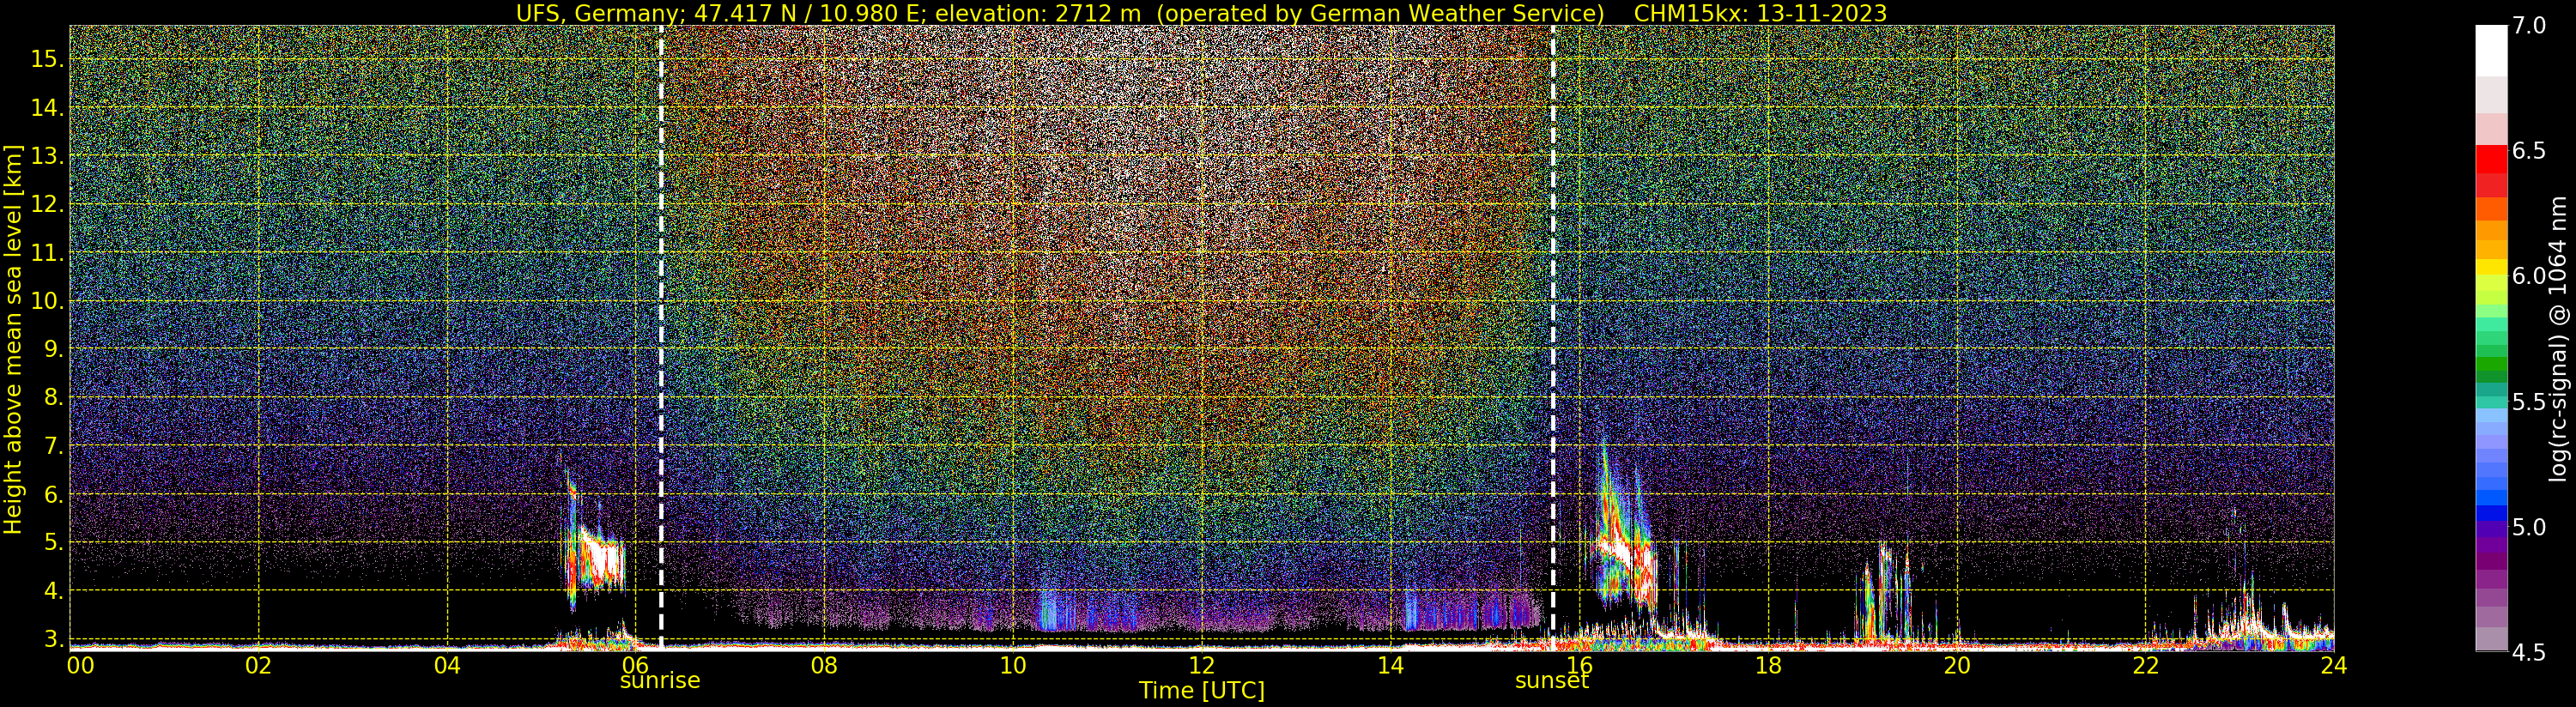This screenshot has height=707, width=2576.
Task: Click the height axis tick '13.'
Action: 47,156
